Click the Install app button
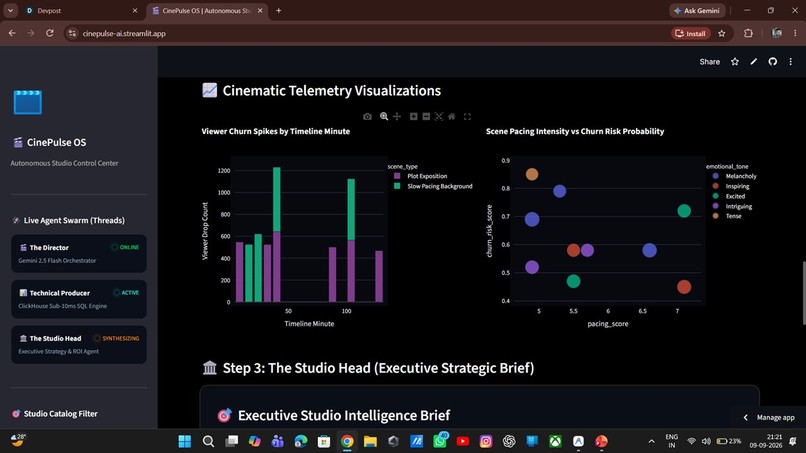This screenshot has height=453, width=806. pyautogui.click(x=690, y=33)
